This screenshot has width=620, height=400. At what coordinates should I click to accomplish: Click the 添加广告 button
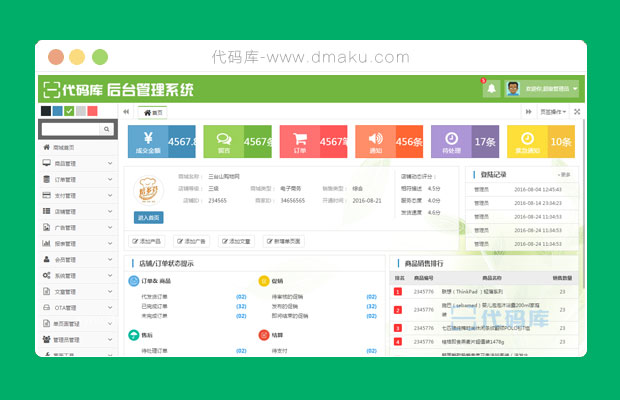point(191,241)
